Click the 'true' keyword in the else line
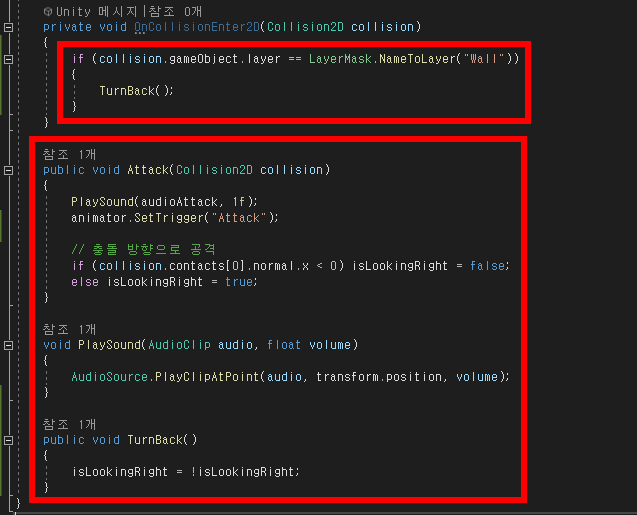This screenshot has height=515, width=637. click(239, 281)
